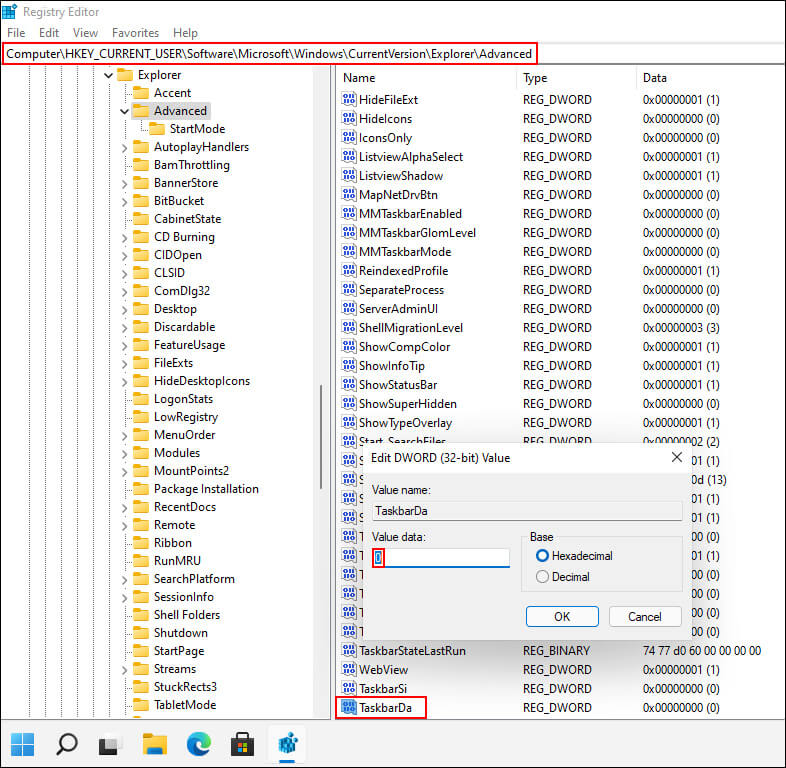Select the Shell Folders key
Image resolution: width=786 pixels, height=768 pixels.
186,615
